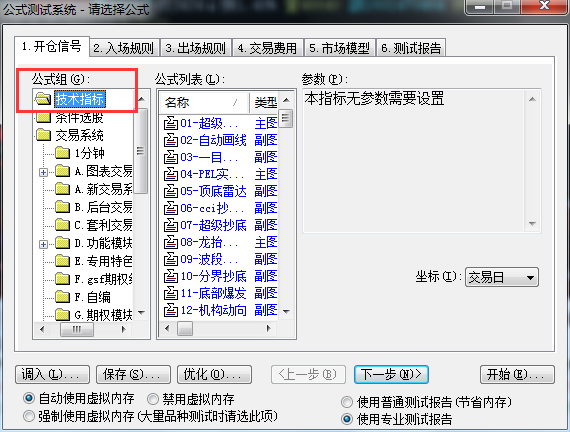Sort by 名称 column header
Screen dimensions: 570x432
click(x=204, y=103)
